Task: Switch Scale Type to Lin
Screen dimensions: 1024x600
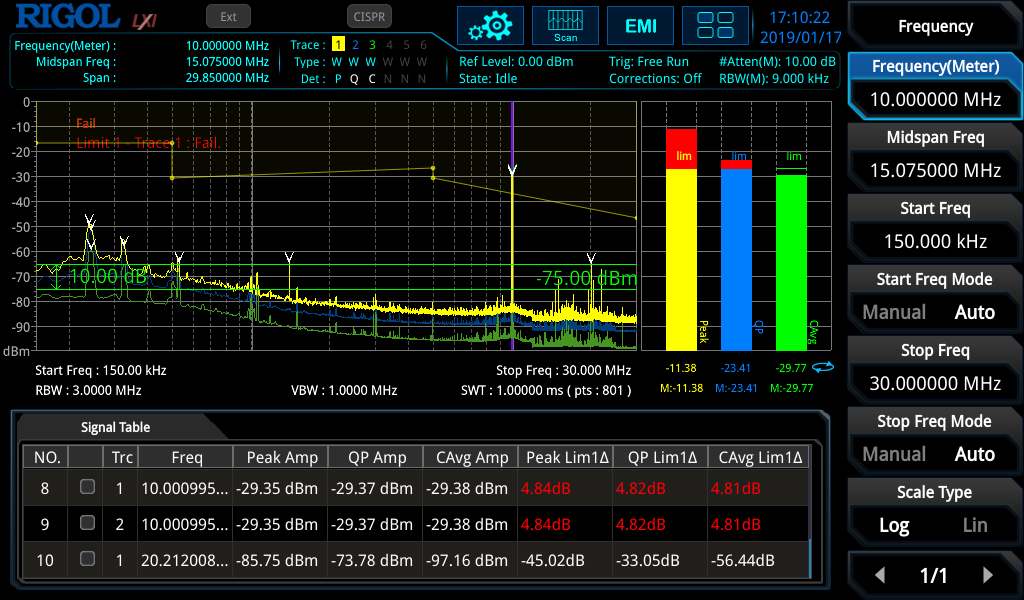Action: coord(975,525)
